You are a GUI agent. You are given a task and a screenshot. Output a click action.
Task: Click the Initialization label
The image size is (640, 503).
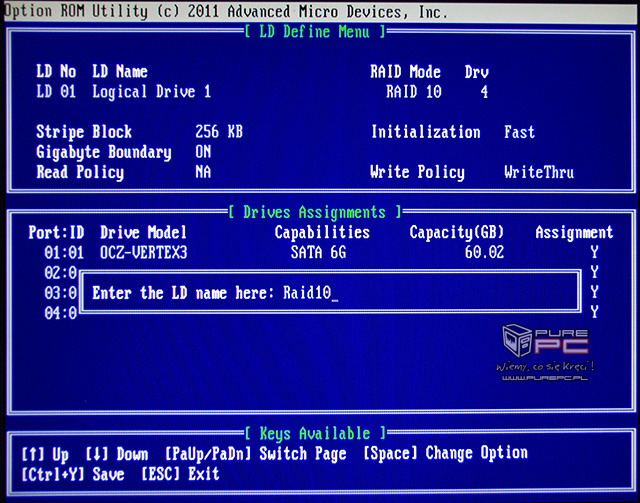(425, 132)
